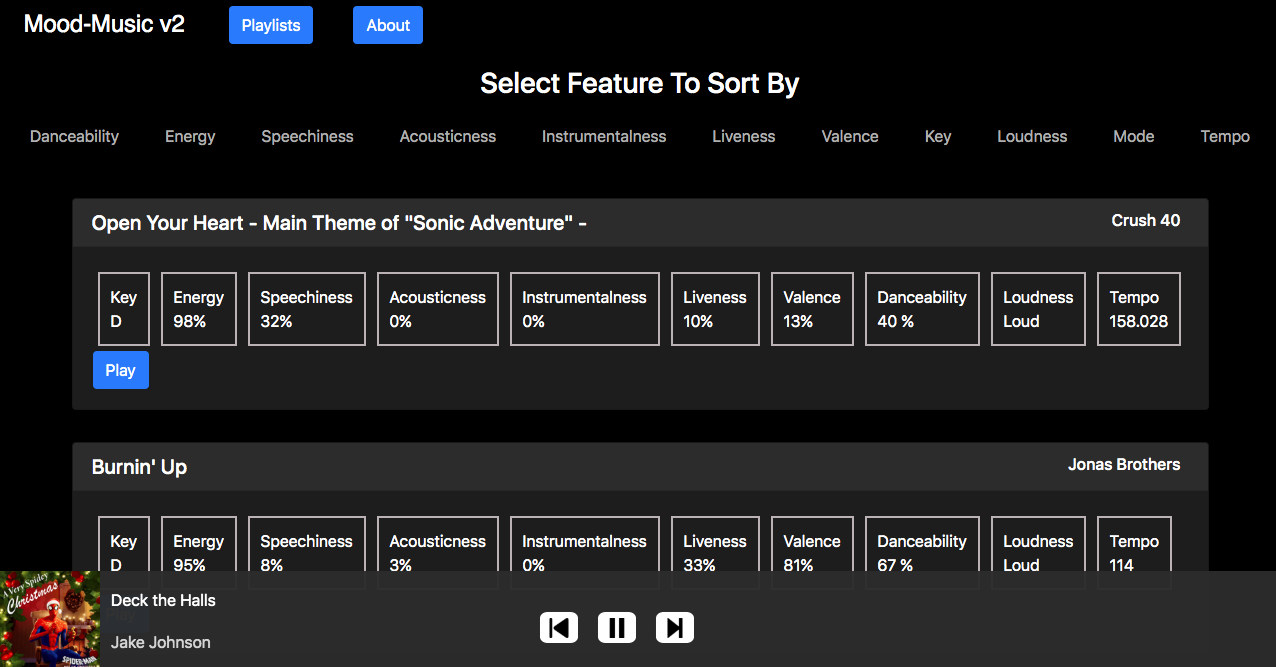The height and width of the screenshot is (667, 1276).
Task: Click the Speechiness 8% box
Action: click(x=307, y=544)
